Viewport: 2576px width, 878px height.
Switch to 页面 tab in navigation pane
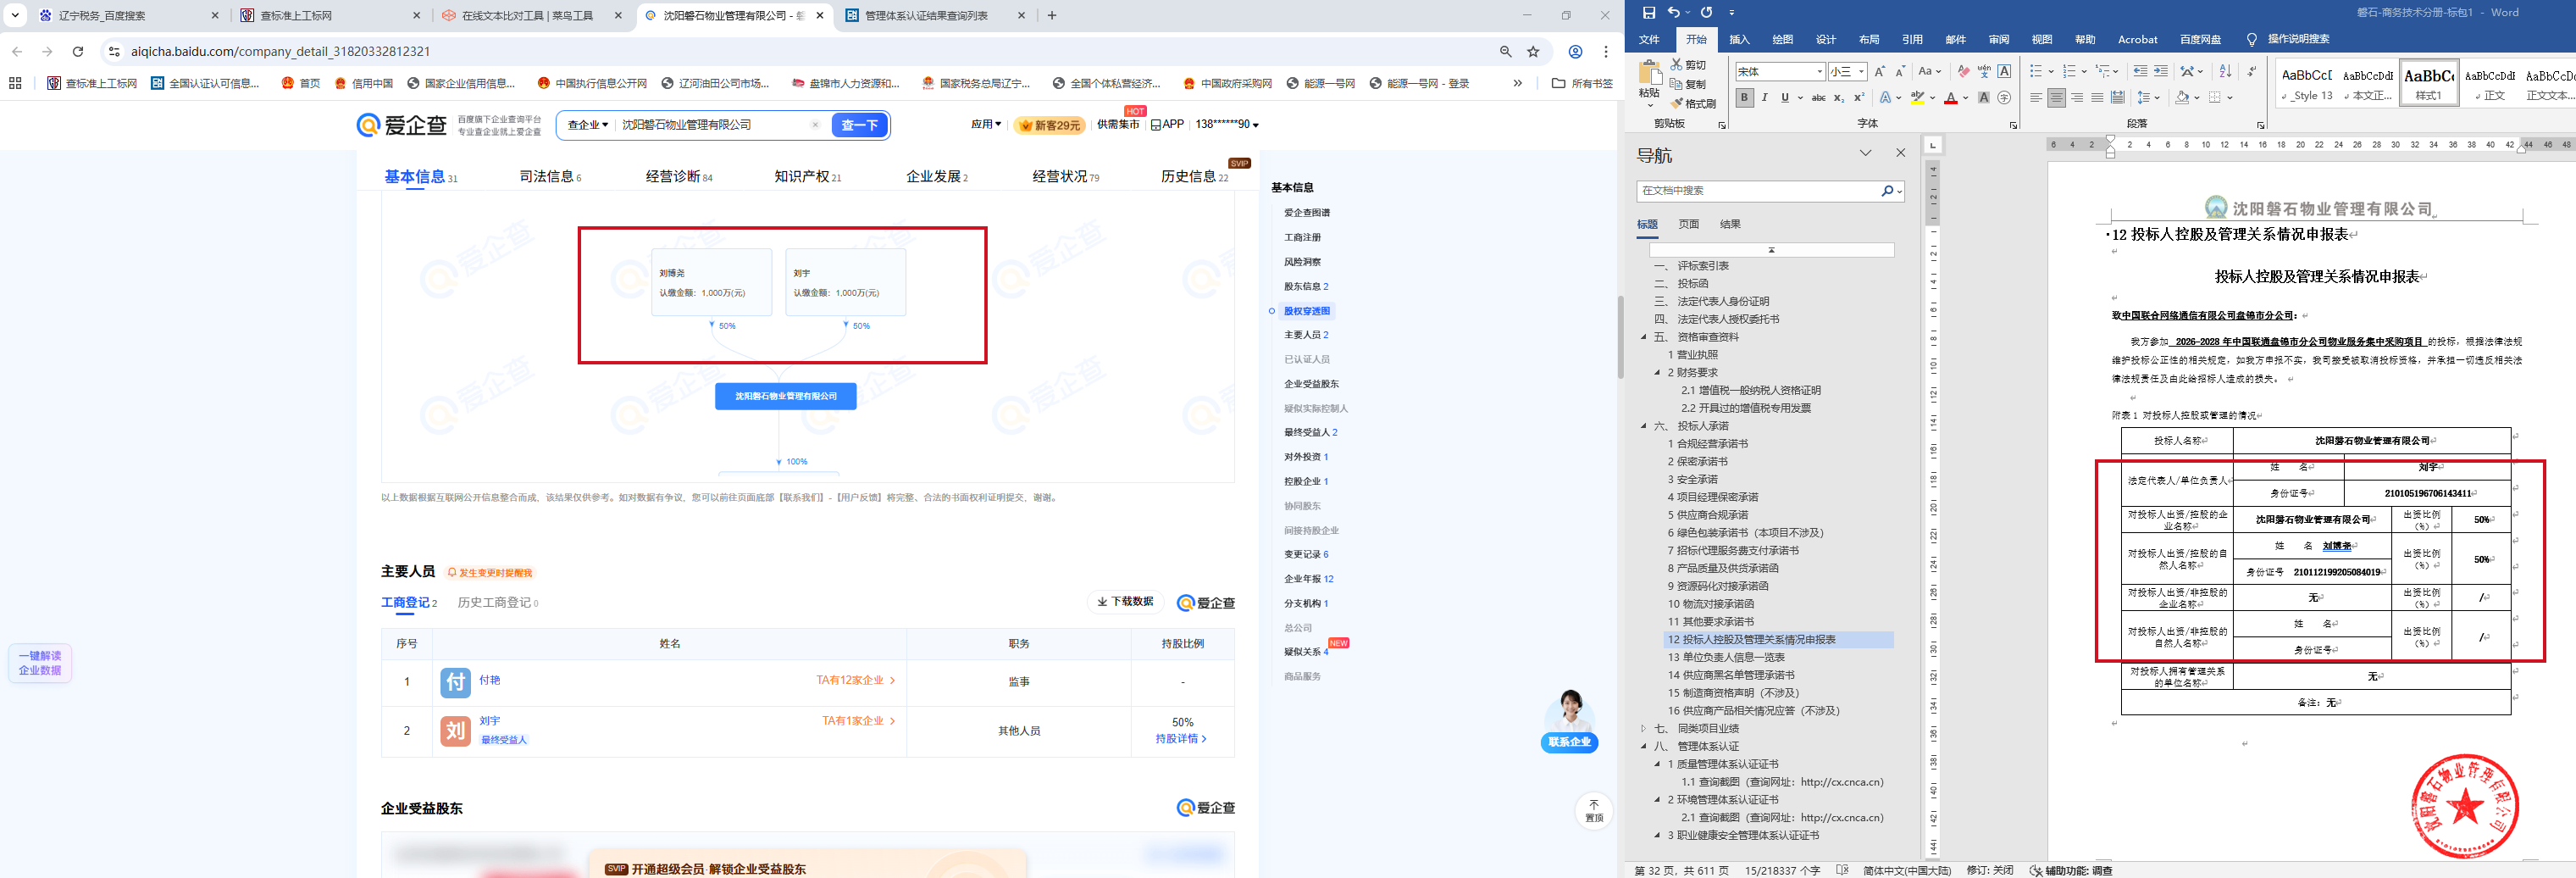[1688, 224]
